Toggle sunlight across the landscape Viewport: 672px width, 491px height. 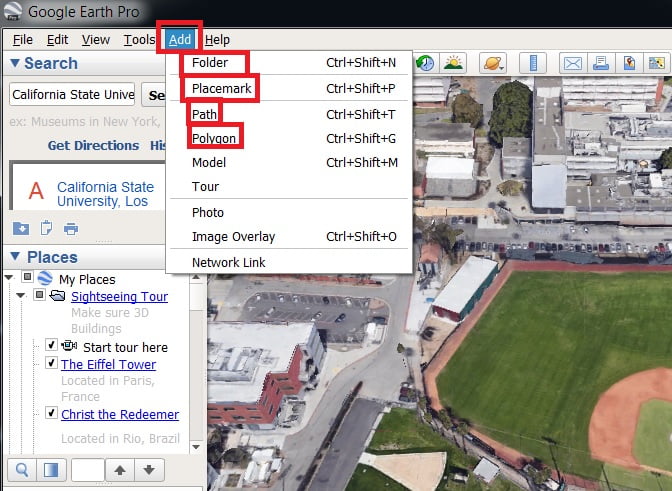[453, 63]
